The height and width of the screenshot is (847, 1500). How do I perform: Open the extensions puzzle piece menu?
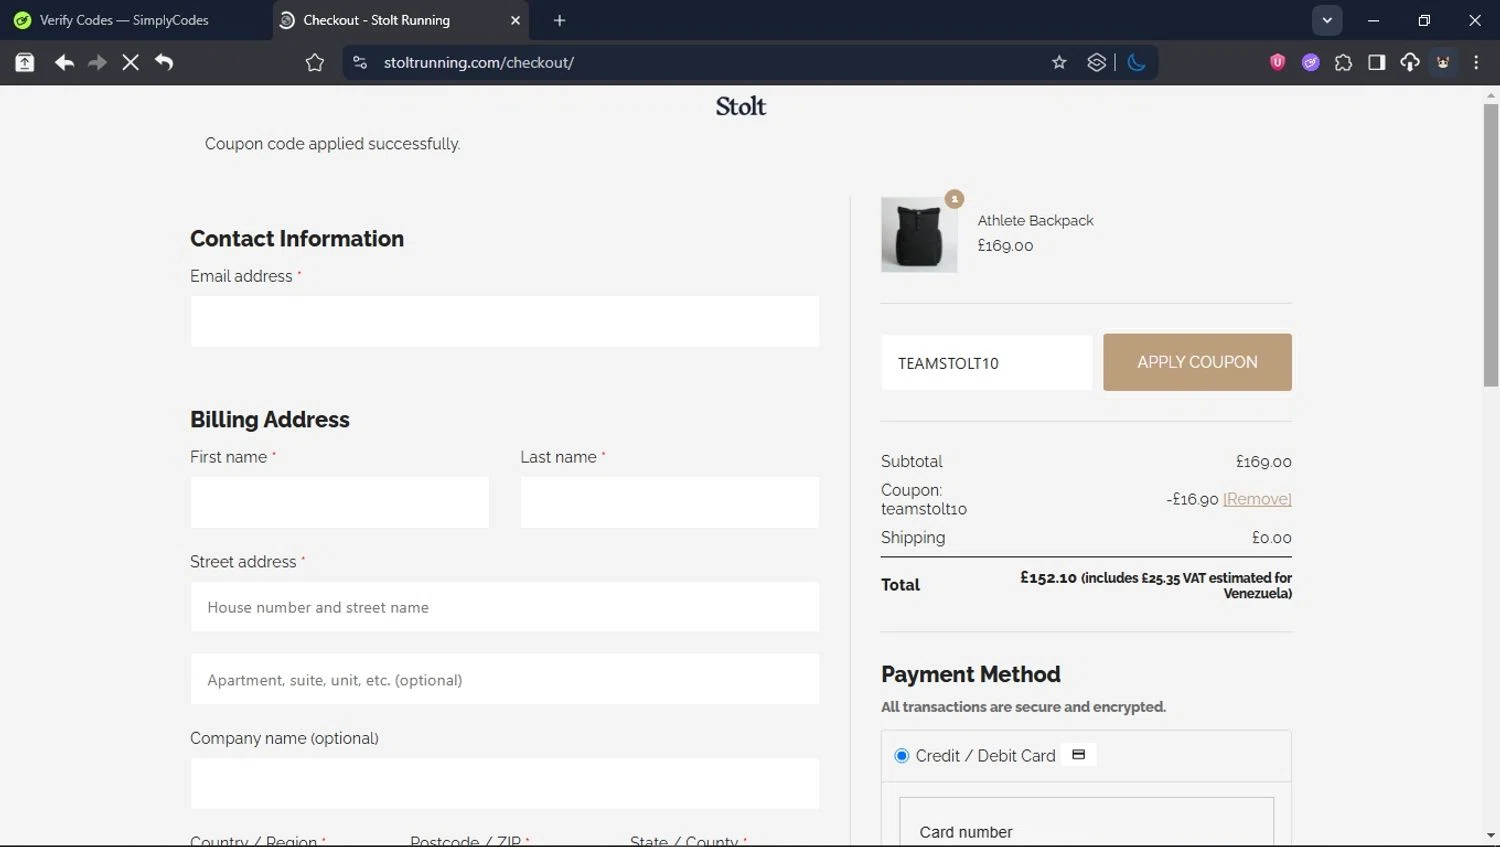click(x=1343, y=62)
